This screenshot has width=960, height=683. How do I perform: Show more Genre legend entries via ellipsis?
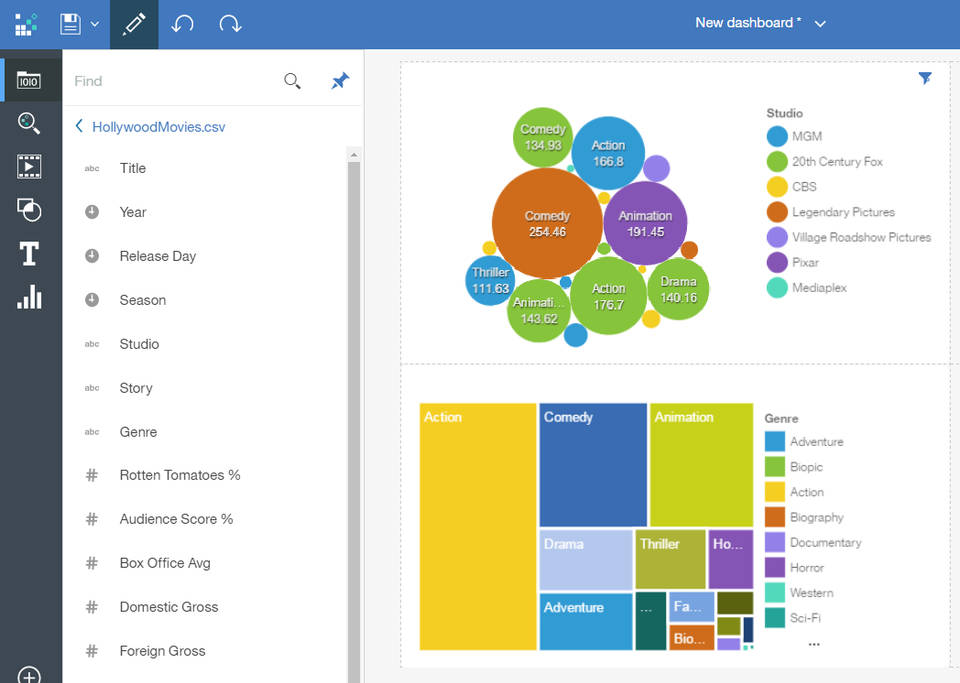pos(813,644)
